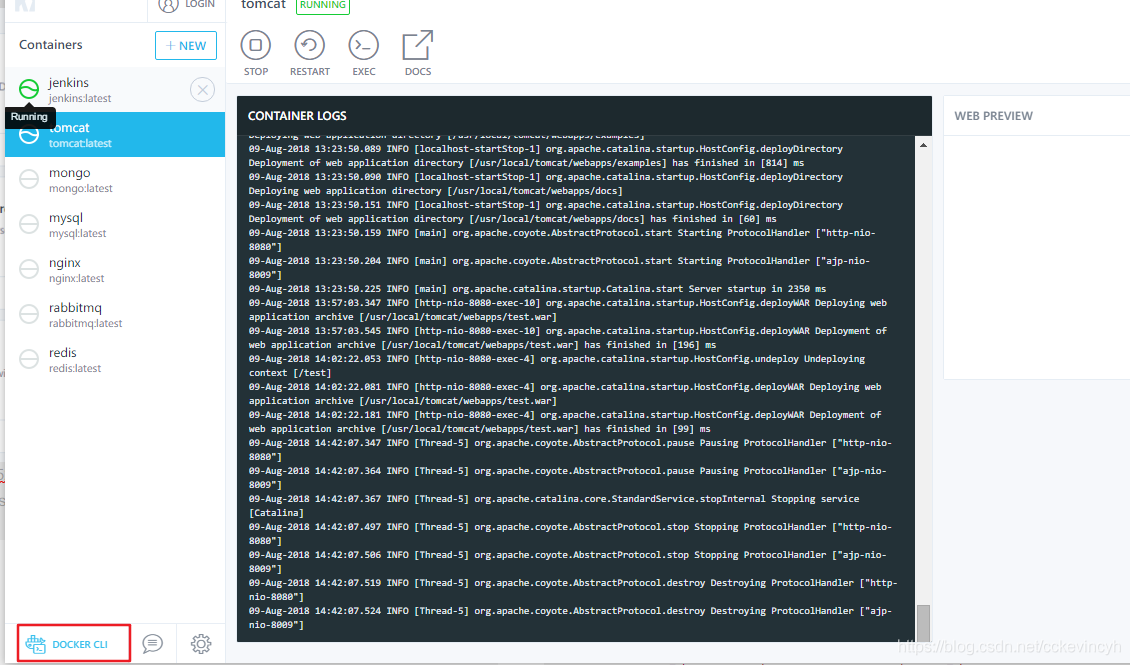Click the Docker whale CLI icon
Viewport: 1130px width, 665px height.
coord(35,643)
